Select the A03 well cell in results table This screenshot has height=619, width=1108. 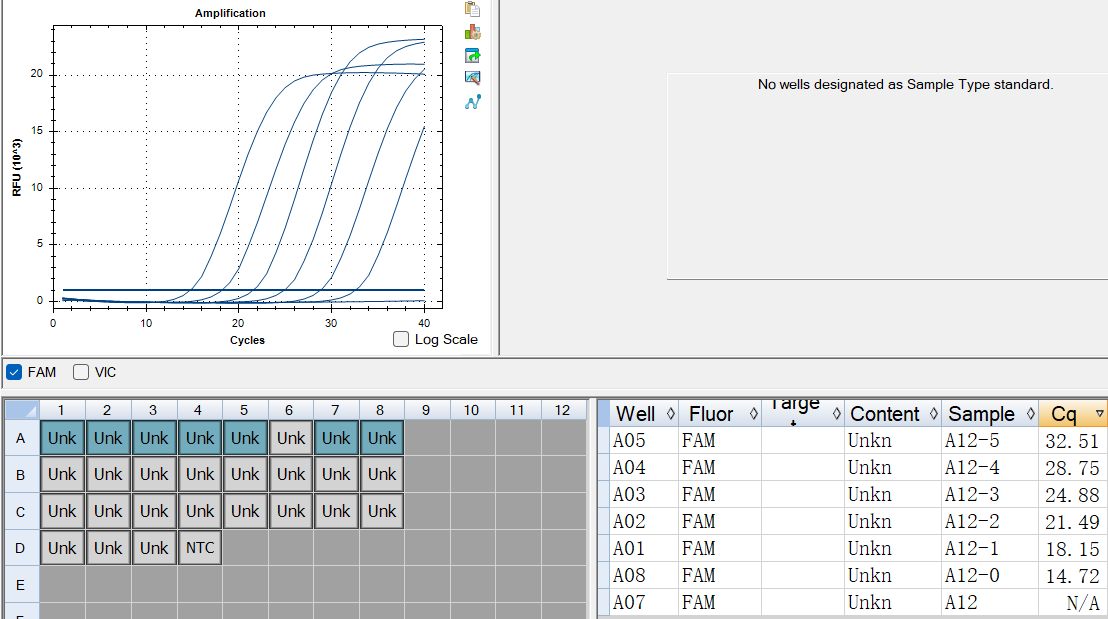[644, 494]
